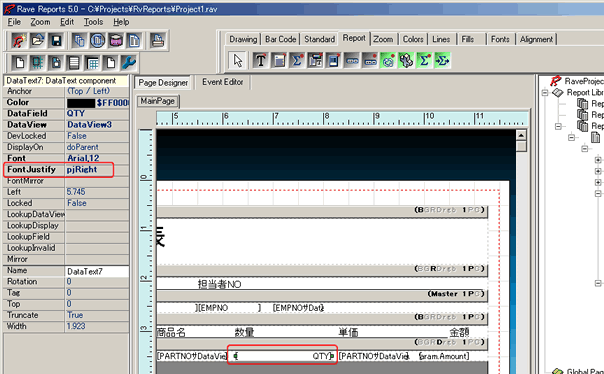
Task: Click the New Data Object icon (purple drum)
Action: tap(116, 40)
